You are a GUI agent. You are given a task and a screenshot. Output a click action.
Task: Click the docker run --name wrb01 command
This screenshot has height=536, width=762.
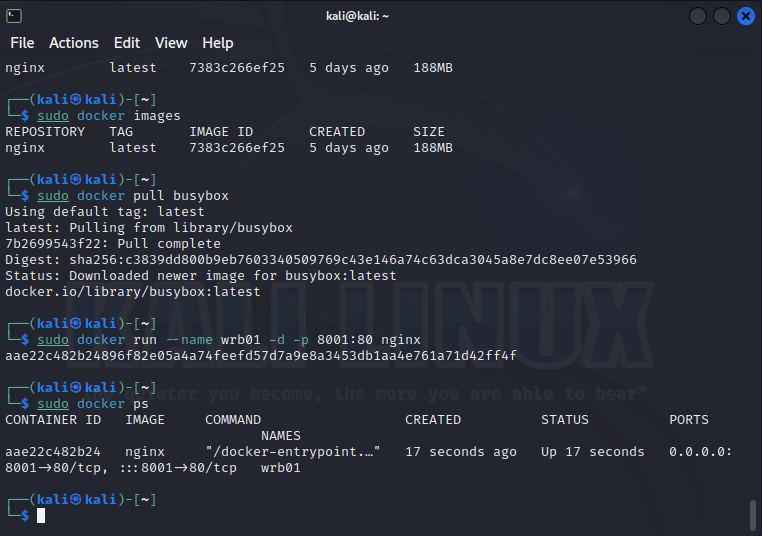(229, 340)
